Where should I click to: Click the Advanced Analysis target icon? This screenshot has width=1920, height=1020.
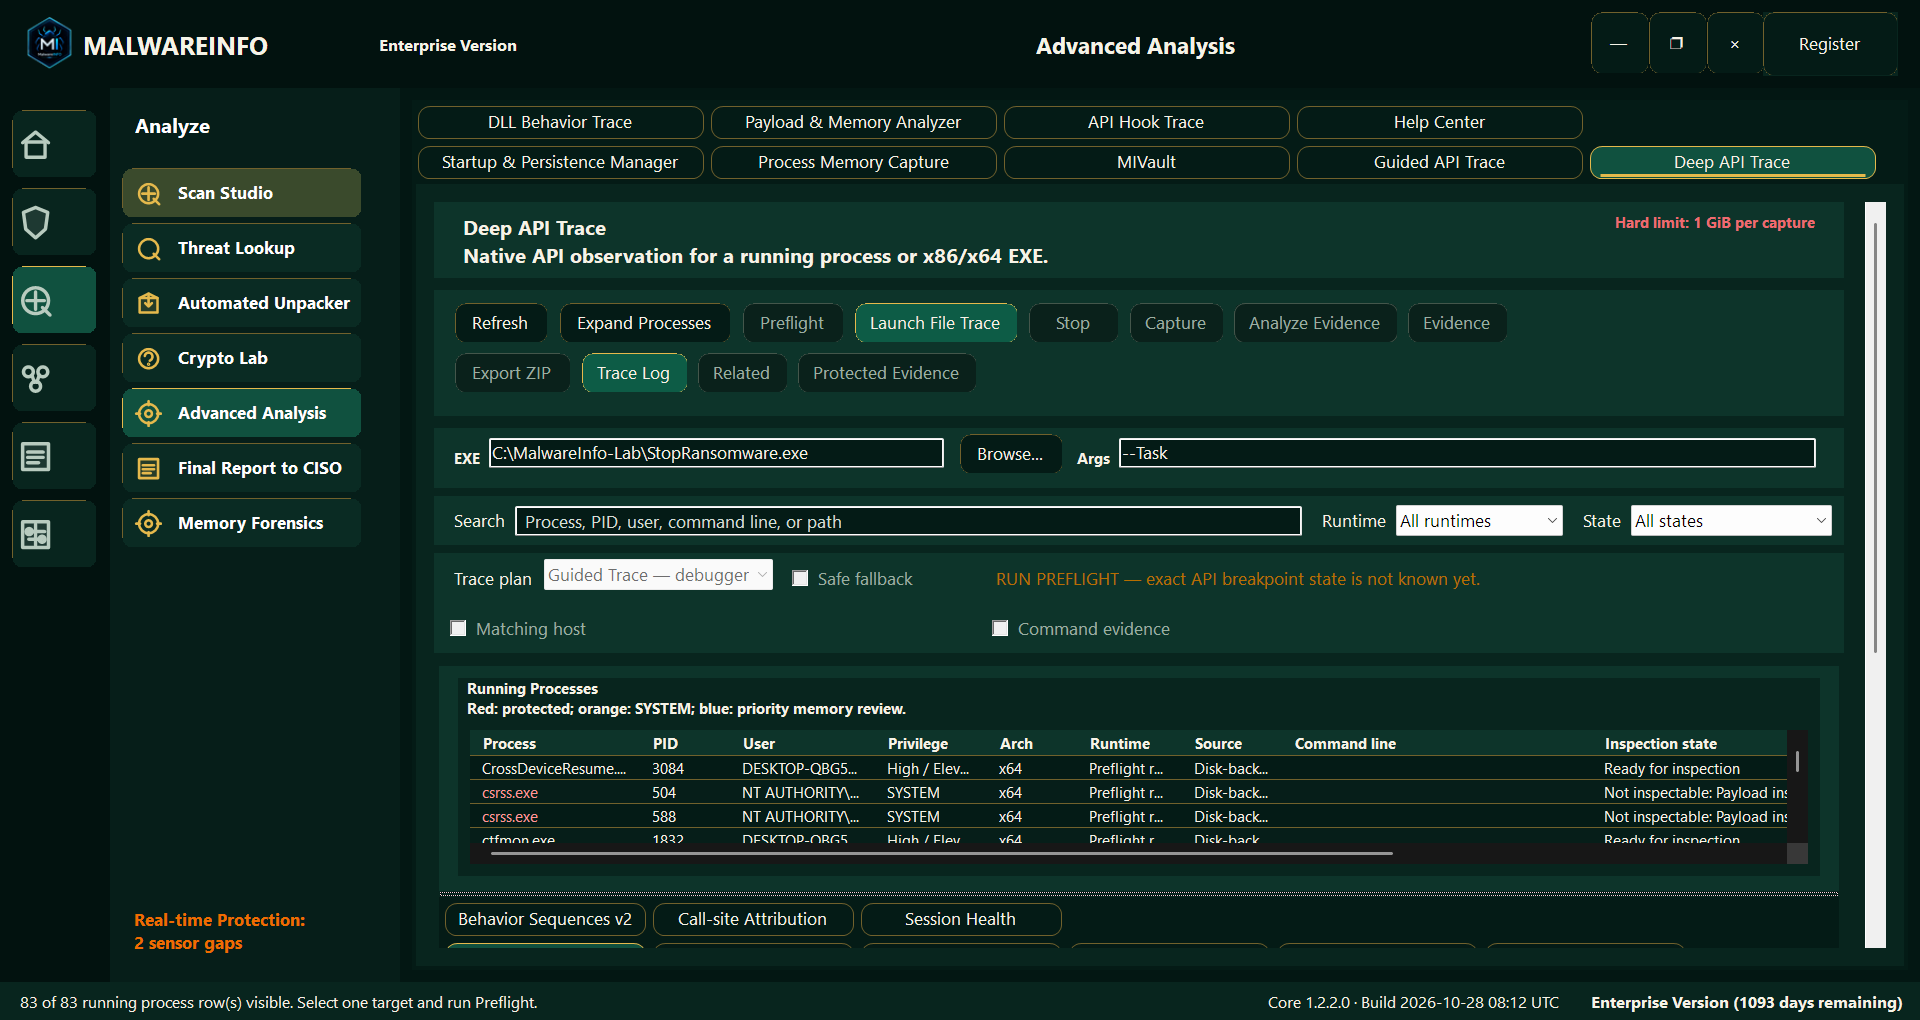point(149,414)
